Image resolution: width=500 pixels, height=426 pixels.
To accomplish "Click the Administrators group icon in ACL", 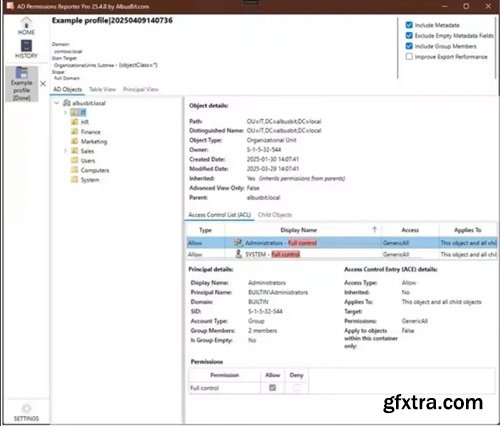I will (238, 243).
